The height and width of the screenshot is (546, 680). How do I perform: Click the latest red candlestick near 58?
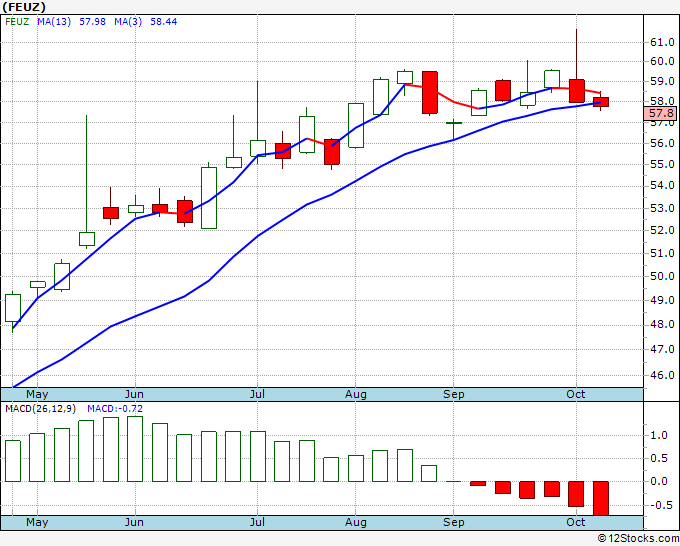(x=601, y=102)
